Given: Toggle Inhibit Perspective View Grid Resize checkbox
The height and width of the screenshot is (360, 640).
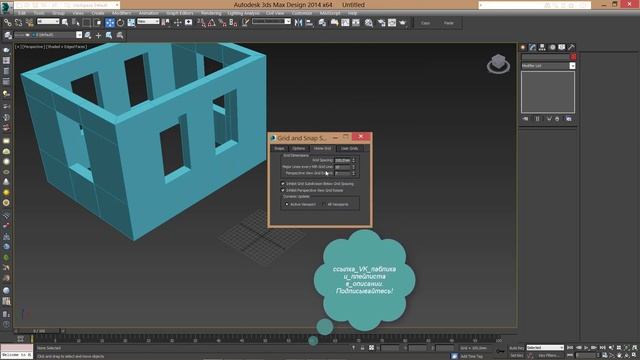Looking at the screenshot, I should (x=282, y=190).
